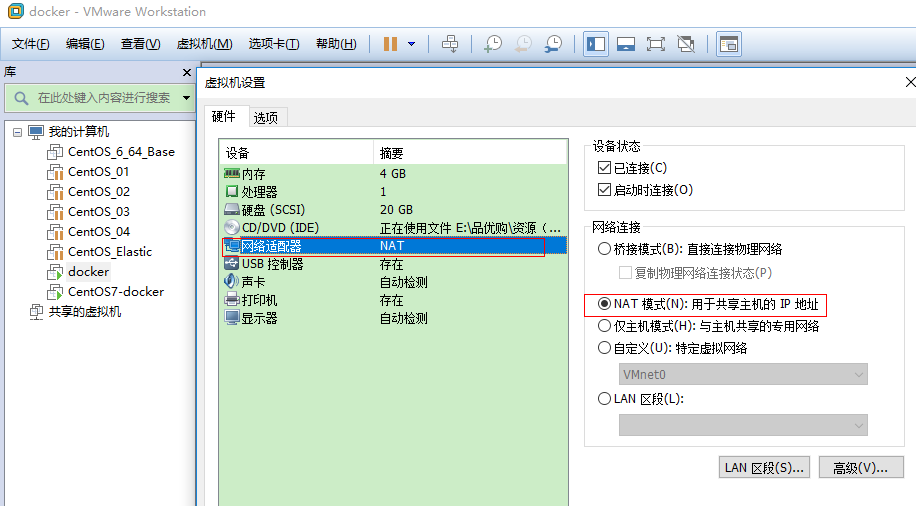The width and height of the screenshot is (916, 506).
Task: Close the 虚拟机设置 dialog
Action: pos(910,82)
